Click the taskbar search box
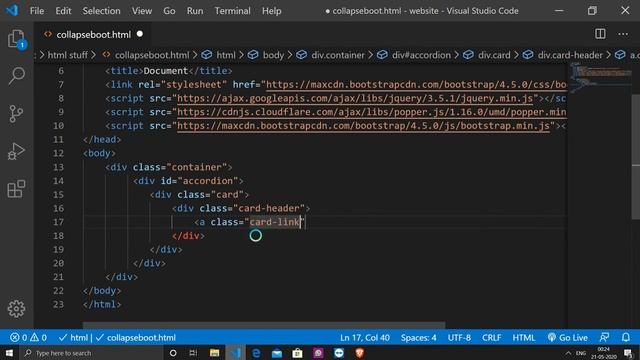This screenshot has width=640, height=360. point(92,353)
